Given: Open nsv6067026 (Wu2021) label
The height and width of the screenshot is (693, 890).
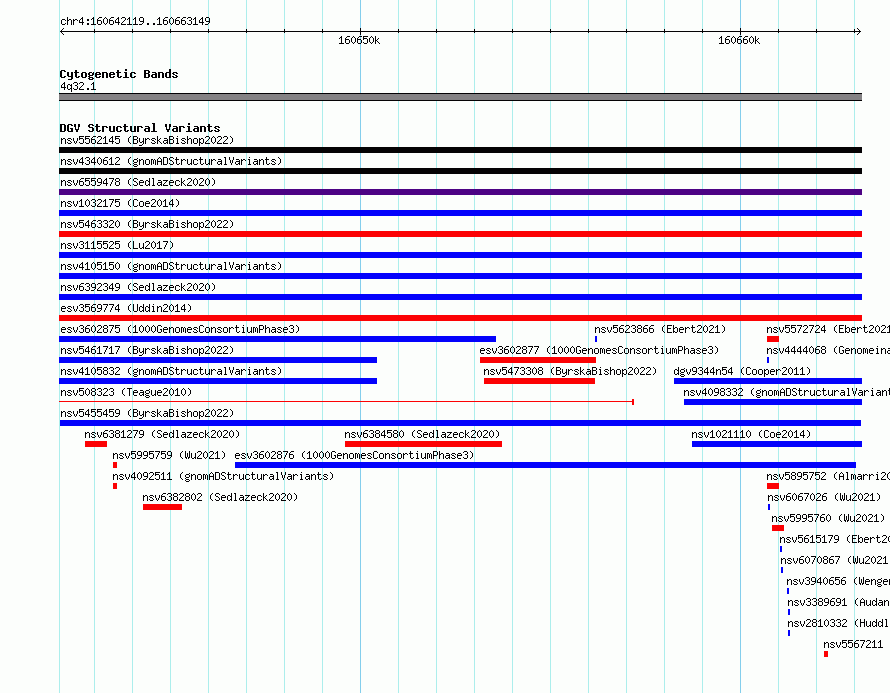Looking at the screenshot, I should 824,497.
